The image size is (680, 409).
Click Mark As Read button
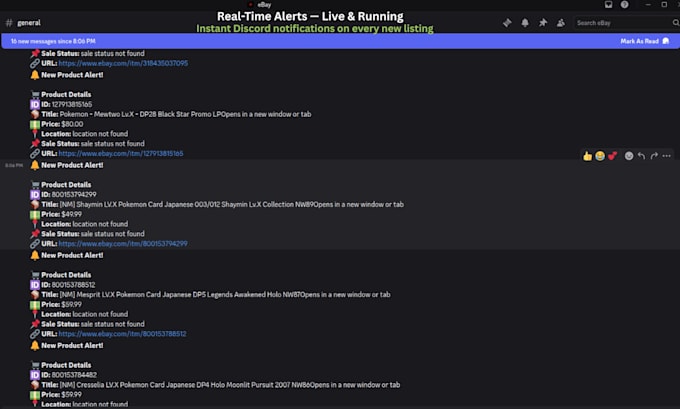point(644,41)
